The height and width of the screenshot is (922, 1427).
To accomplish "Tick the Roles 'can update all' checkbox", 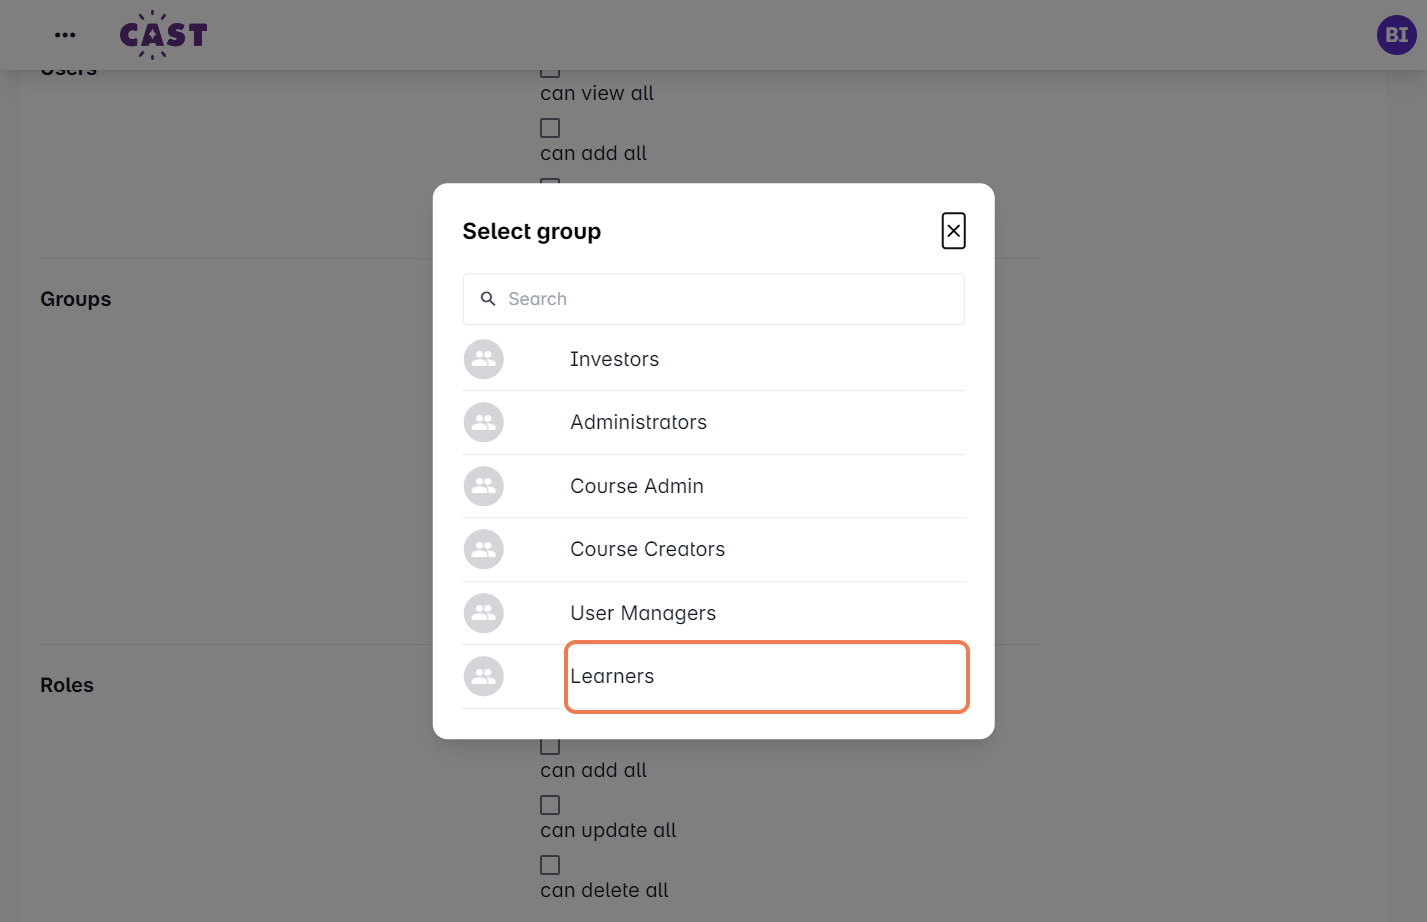I will (550, 805).
